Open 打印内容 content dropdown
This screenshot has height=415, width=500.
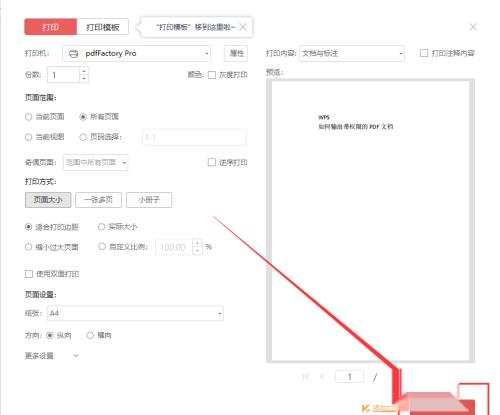[x=352, y=53]
